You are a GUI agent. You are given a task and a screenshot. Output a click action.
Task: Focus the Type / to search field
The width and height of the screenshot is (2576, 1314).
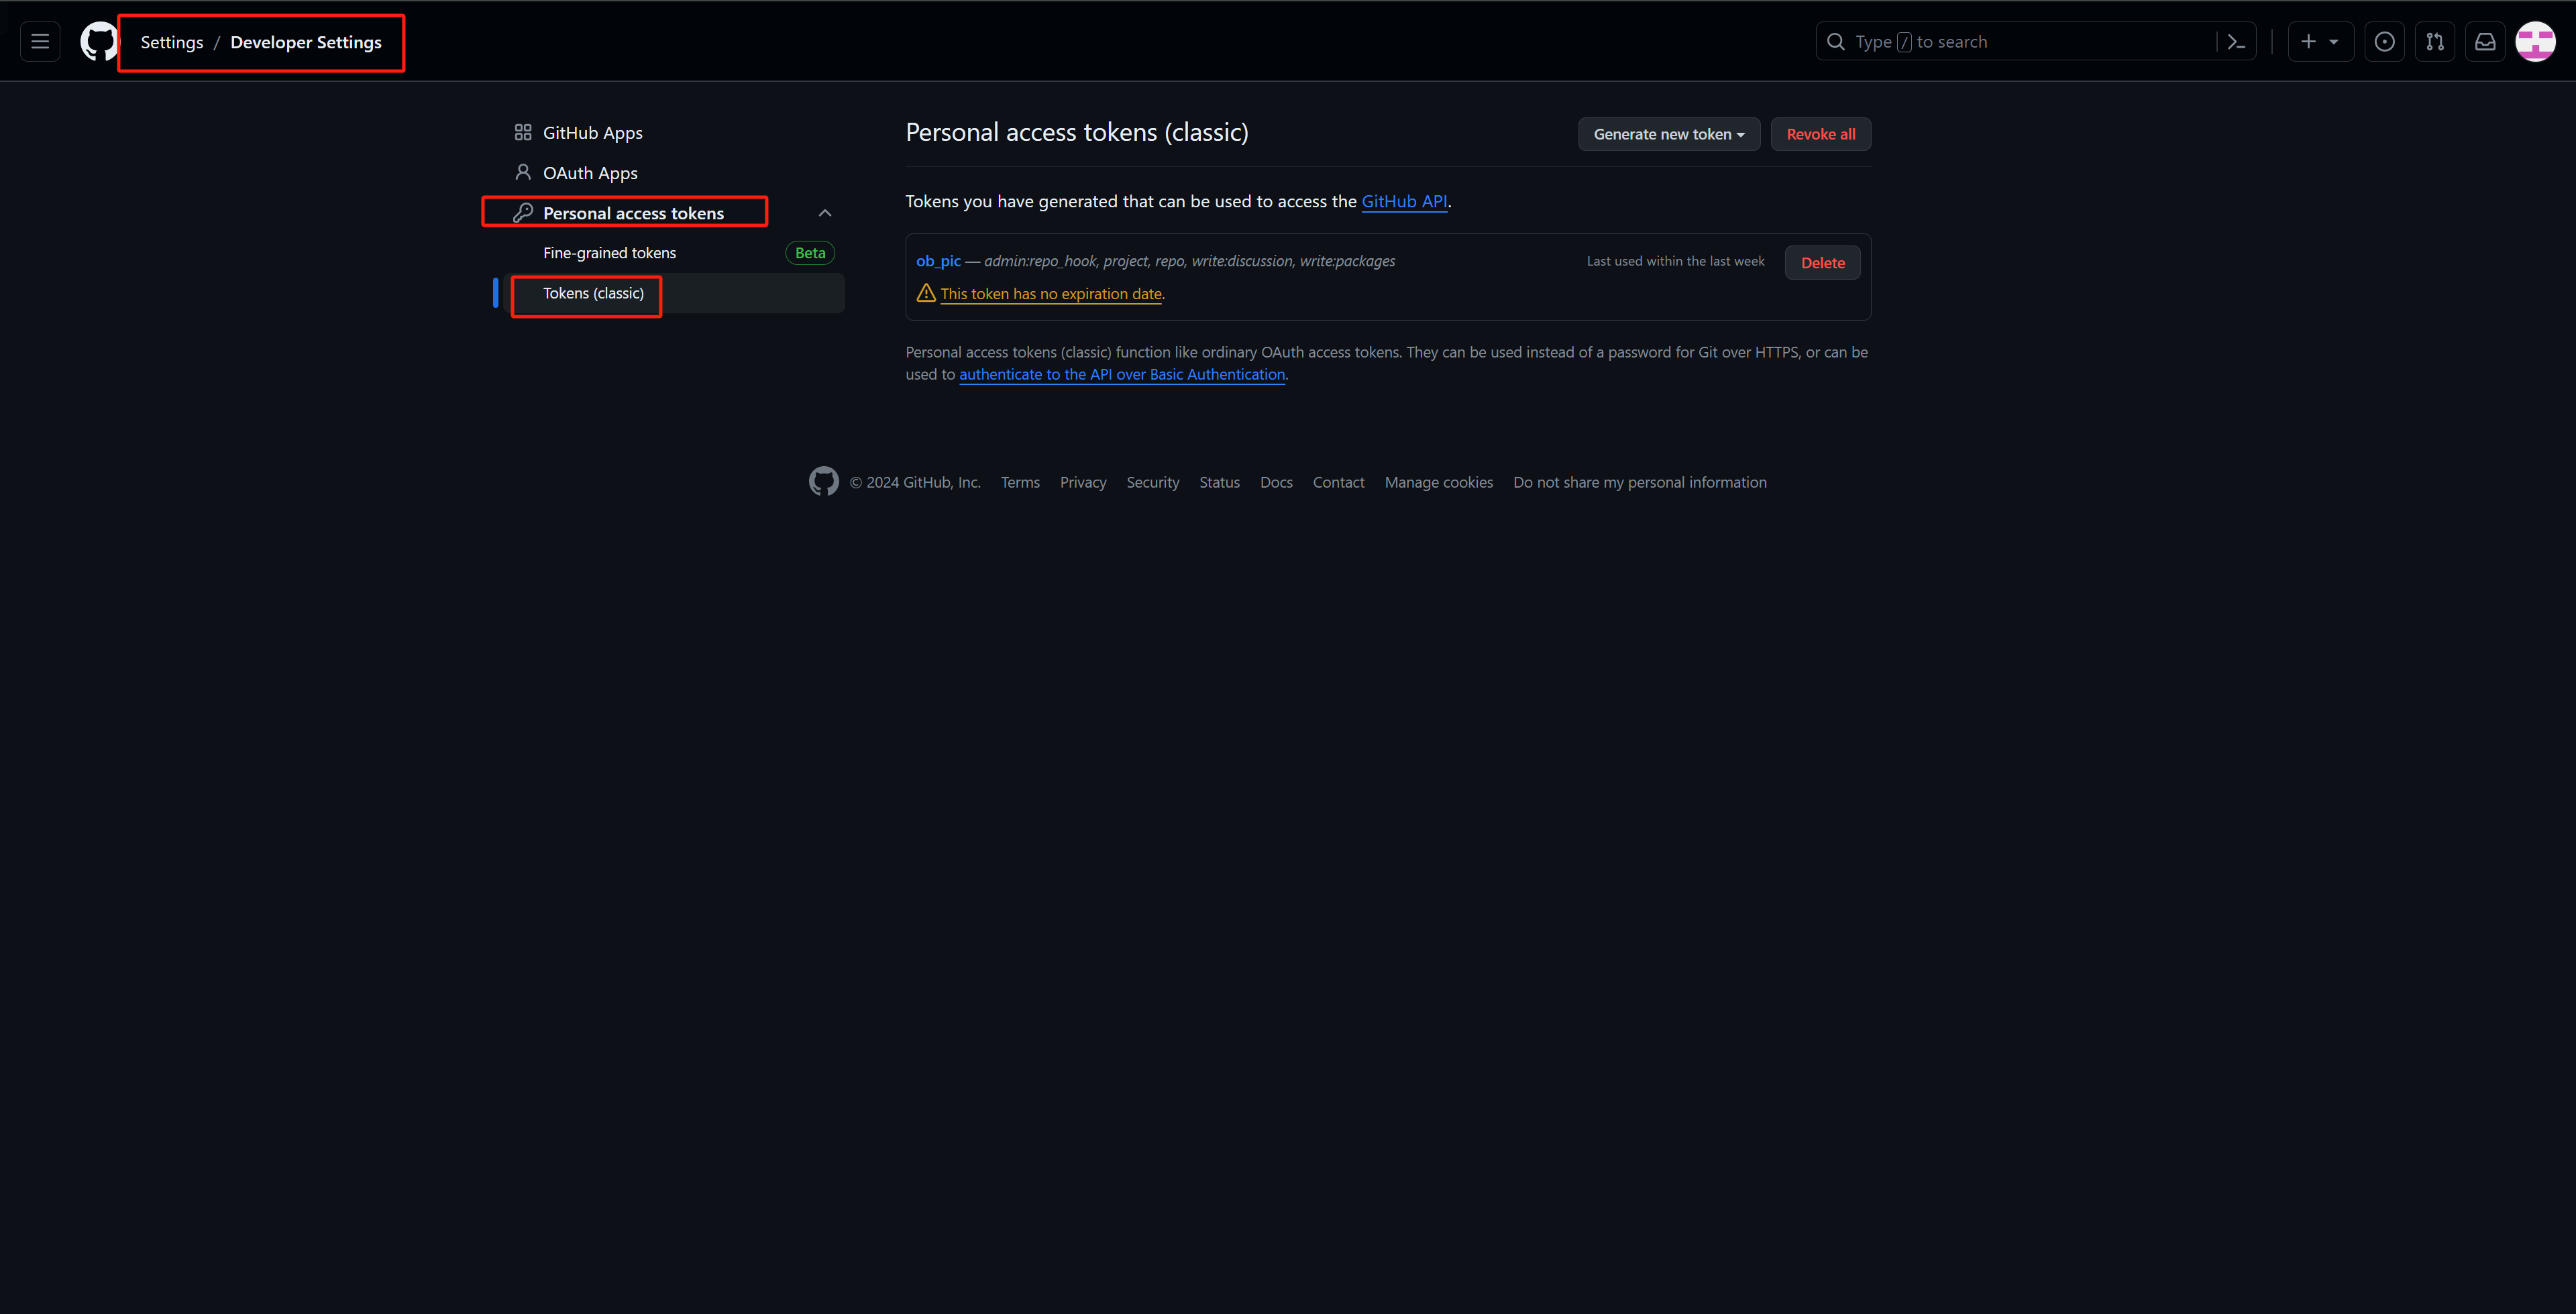click(2020, 42)
